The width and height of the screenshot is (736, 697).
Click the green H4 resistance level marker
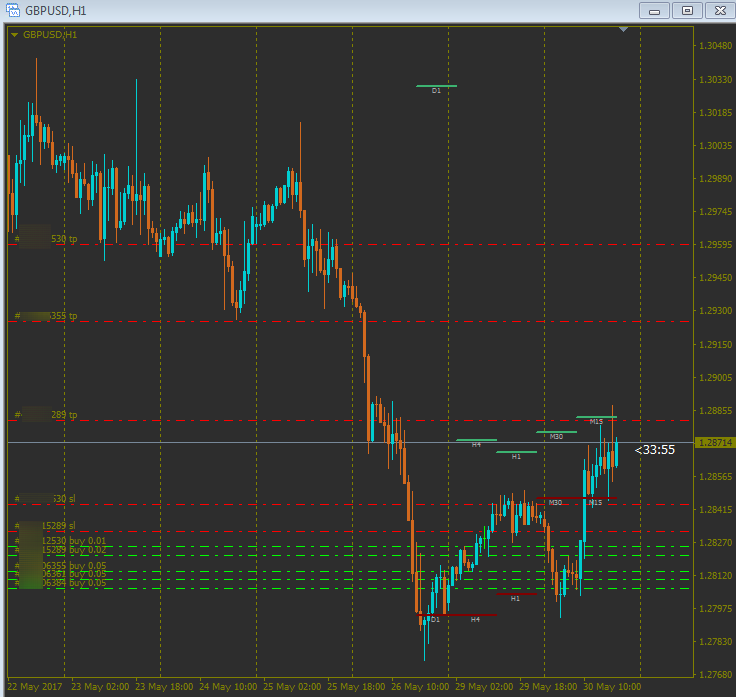point(476,440)
